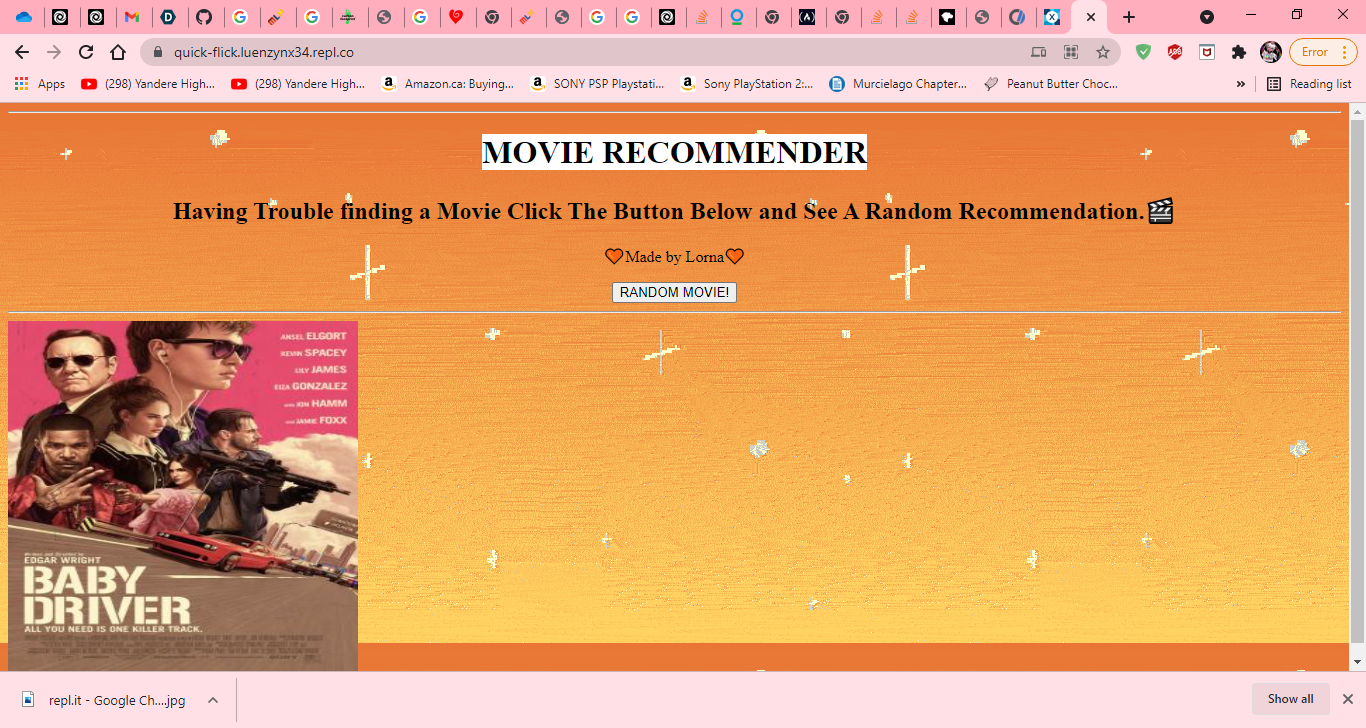This screenshot has width=1366, height=728.
Task: Close the current browser tab
Action: pos(1091,17)
